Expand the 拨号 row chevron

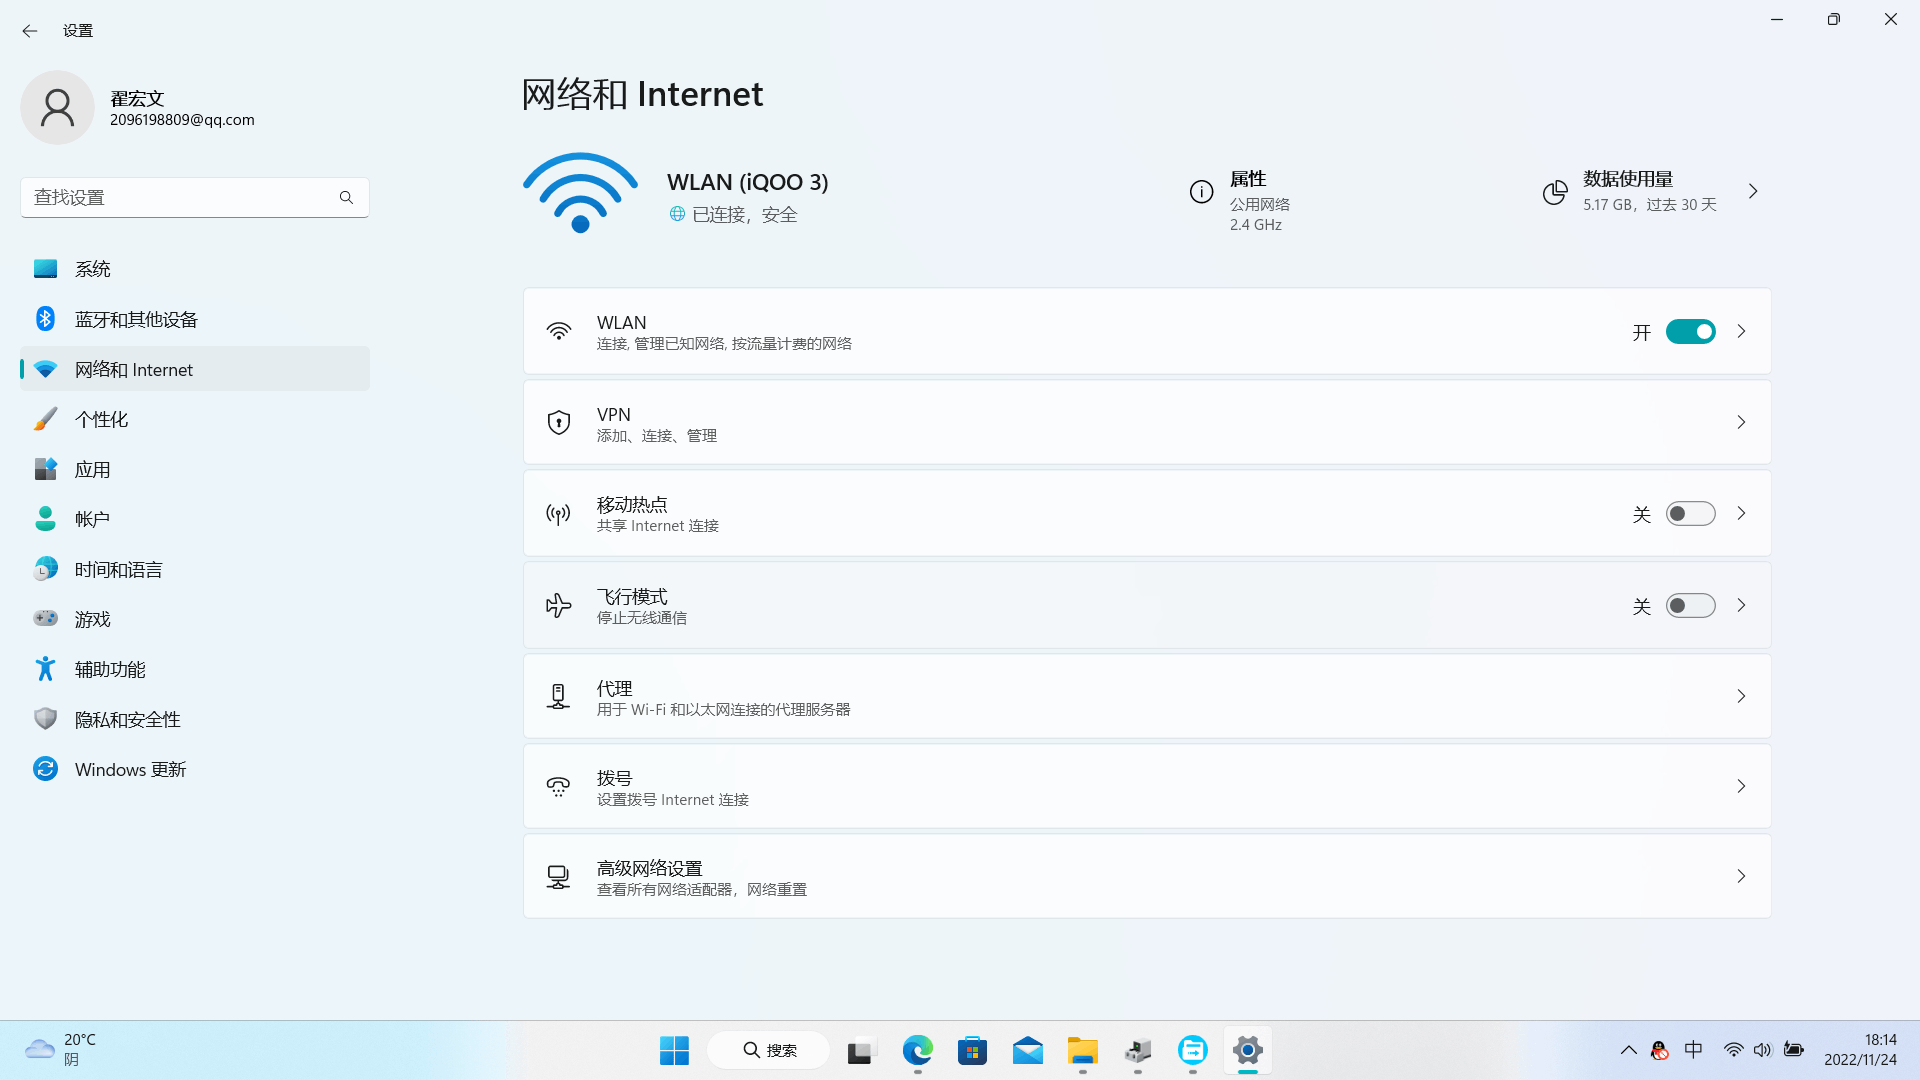pos(1741,786)
